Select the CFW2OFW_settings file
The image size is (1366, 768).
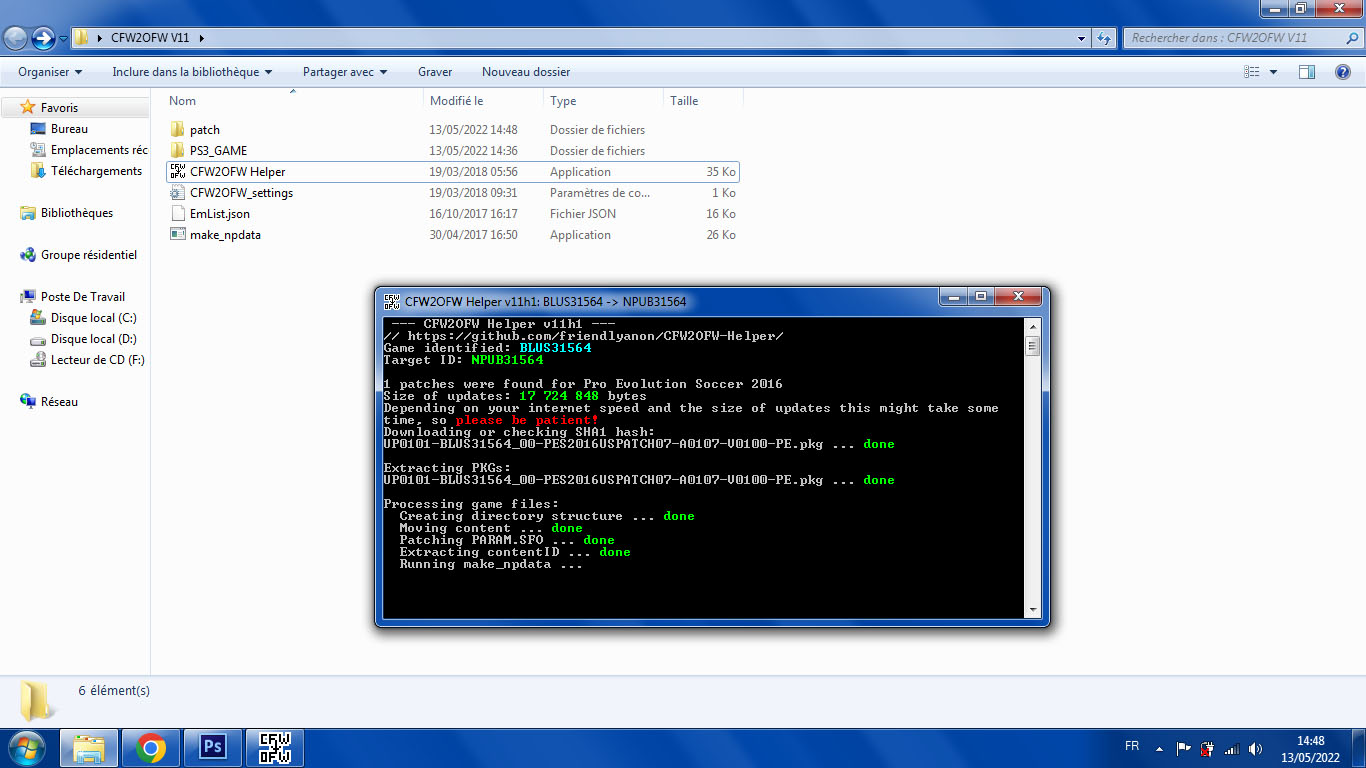(241, 193)
